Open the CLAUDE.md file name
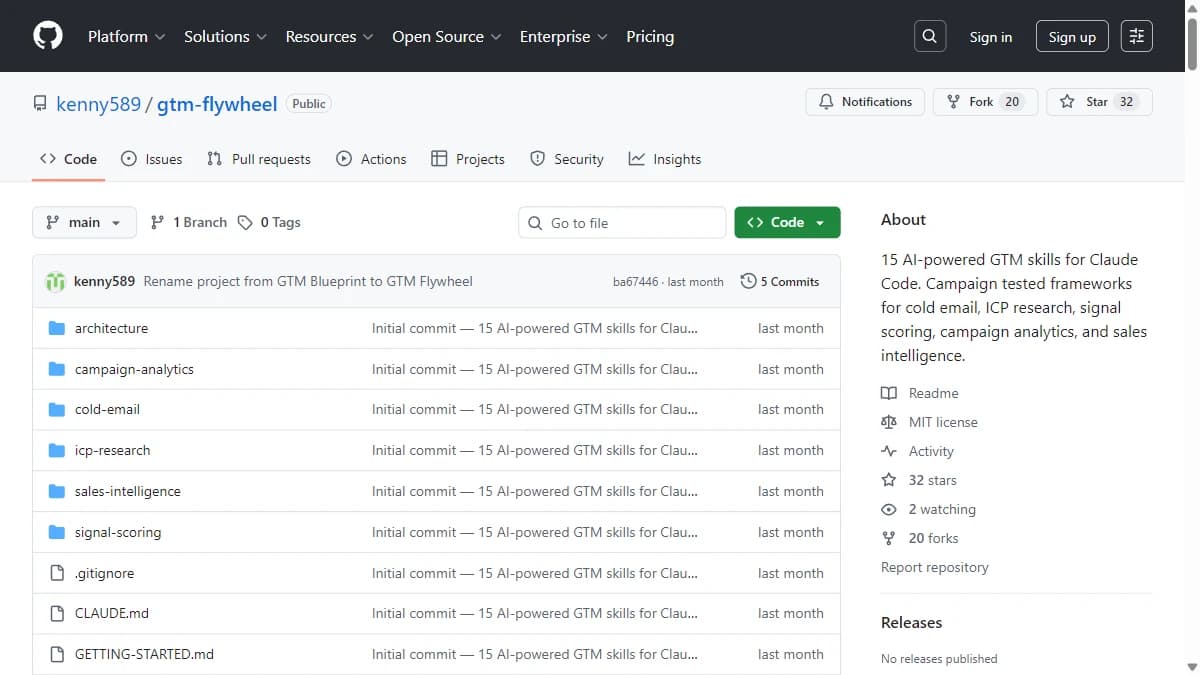The image size is (1200, 675). click(x=112, y=613)
